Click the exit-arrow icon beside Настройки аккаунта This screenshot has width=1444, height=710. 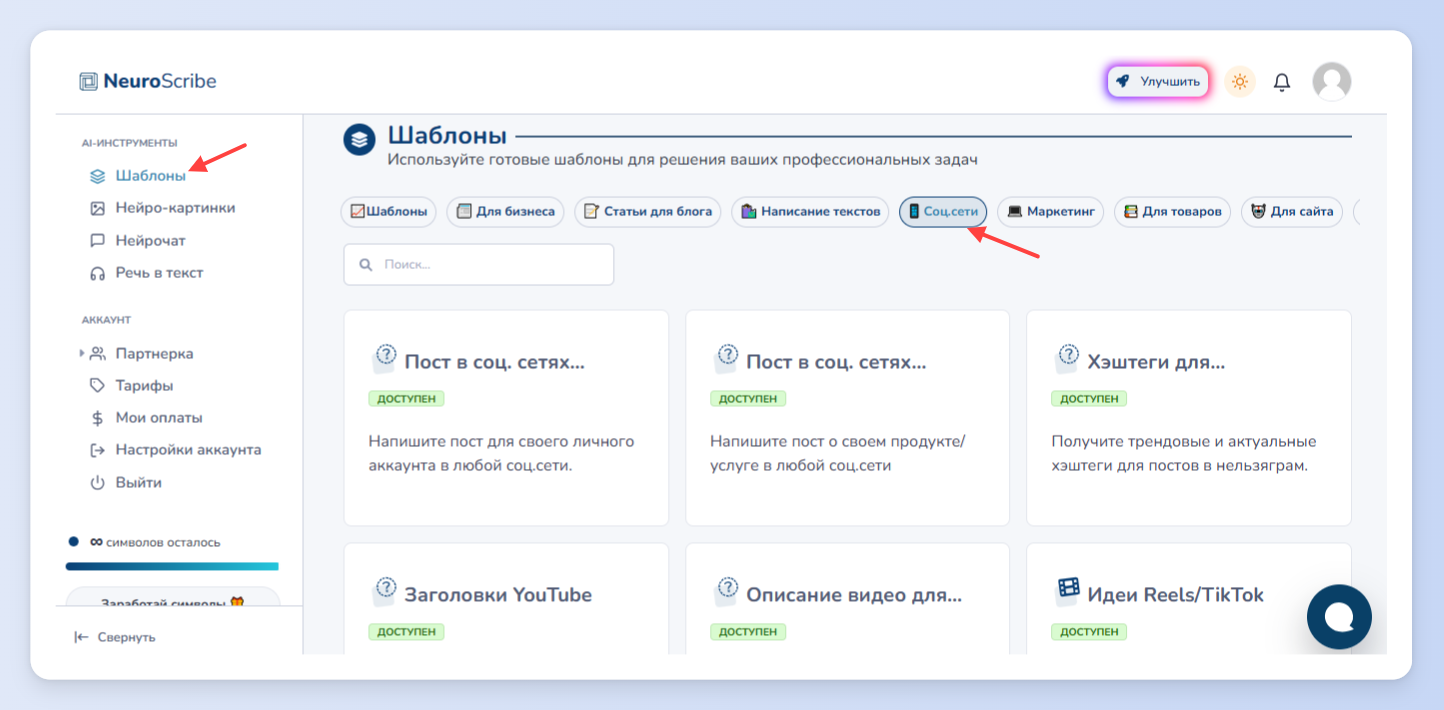97,450
